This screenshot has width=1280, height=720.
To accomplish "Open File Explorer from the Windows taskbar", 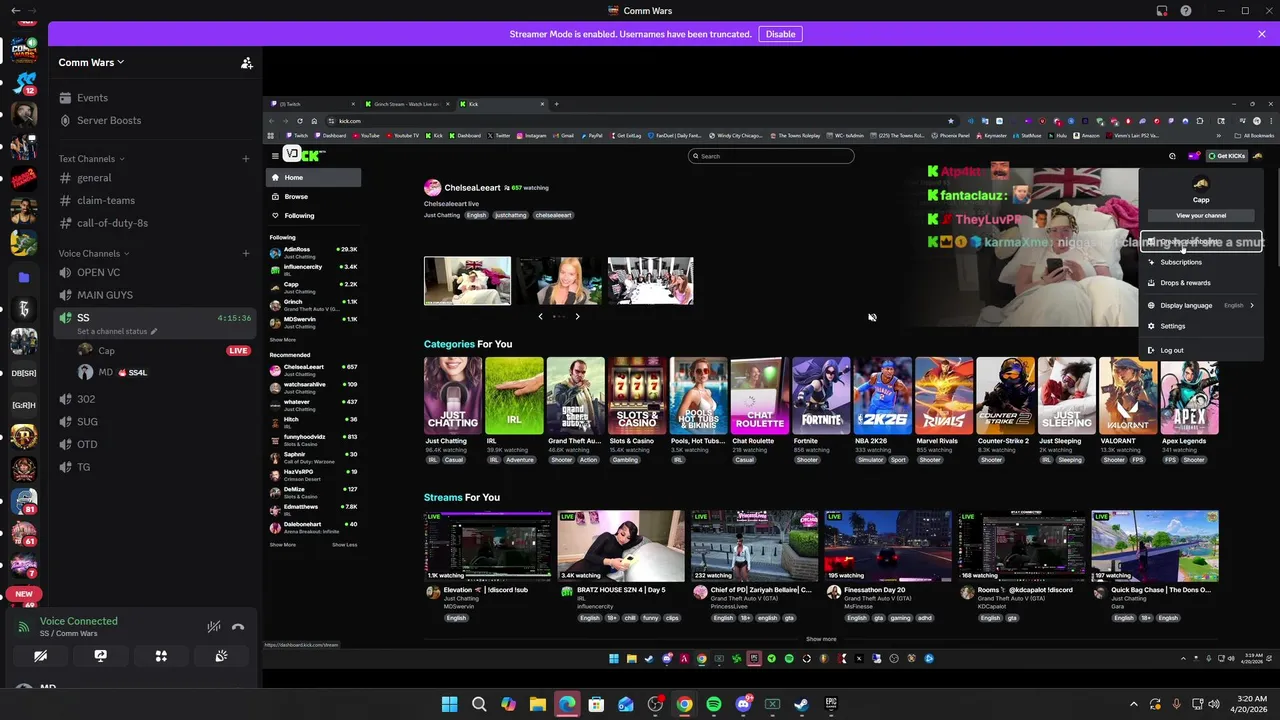I will click(537, 704).
